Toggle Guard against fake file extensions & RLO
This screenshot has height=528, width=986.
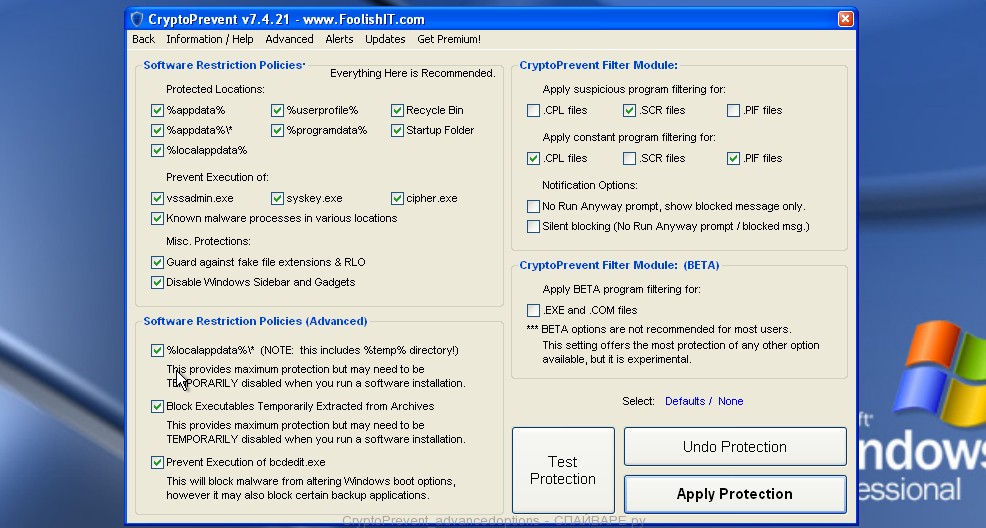pos(157,263)
